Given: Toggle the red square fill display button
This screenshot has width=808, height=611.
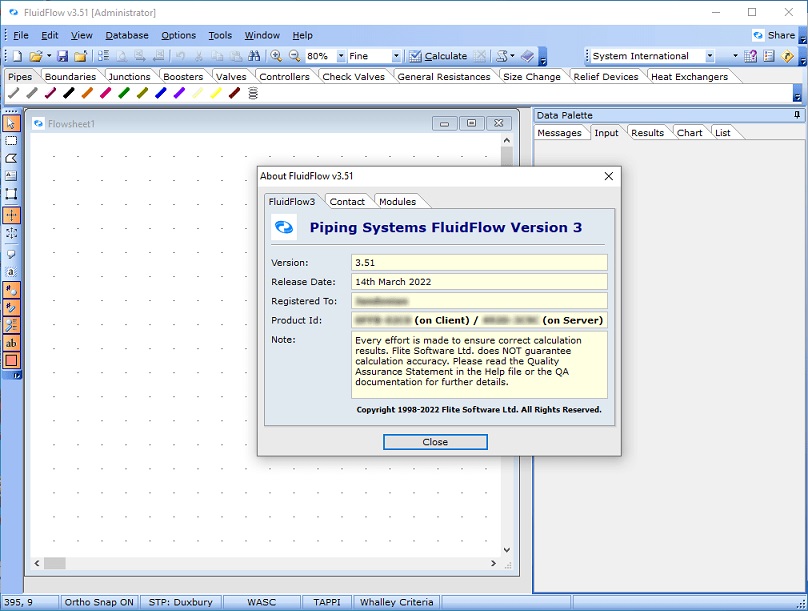Looking at the screenshot, I should [11, 361].
